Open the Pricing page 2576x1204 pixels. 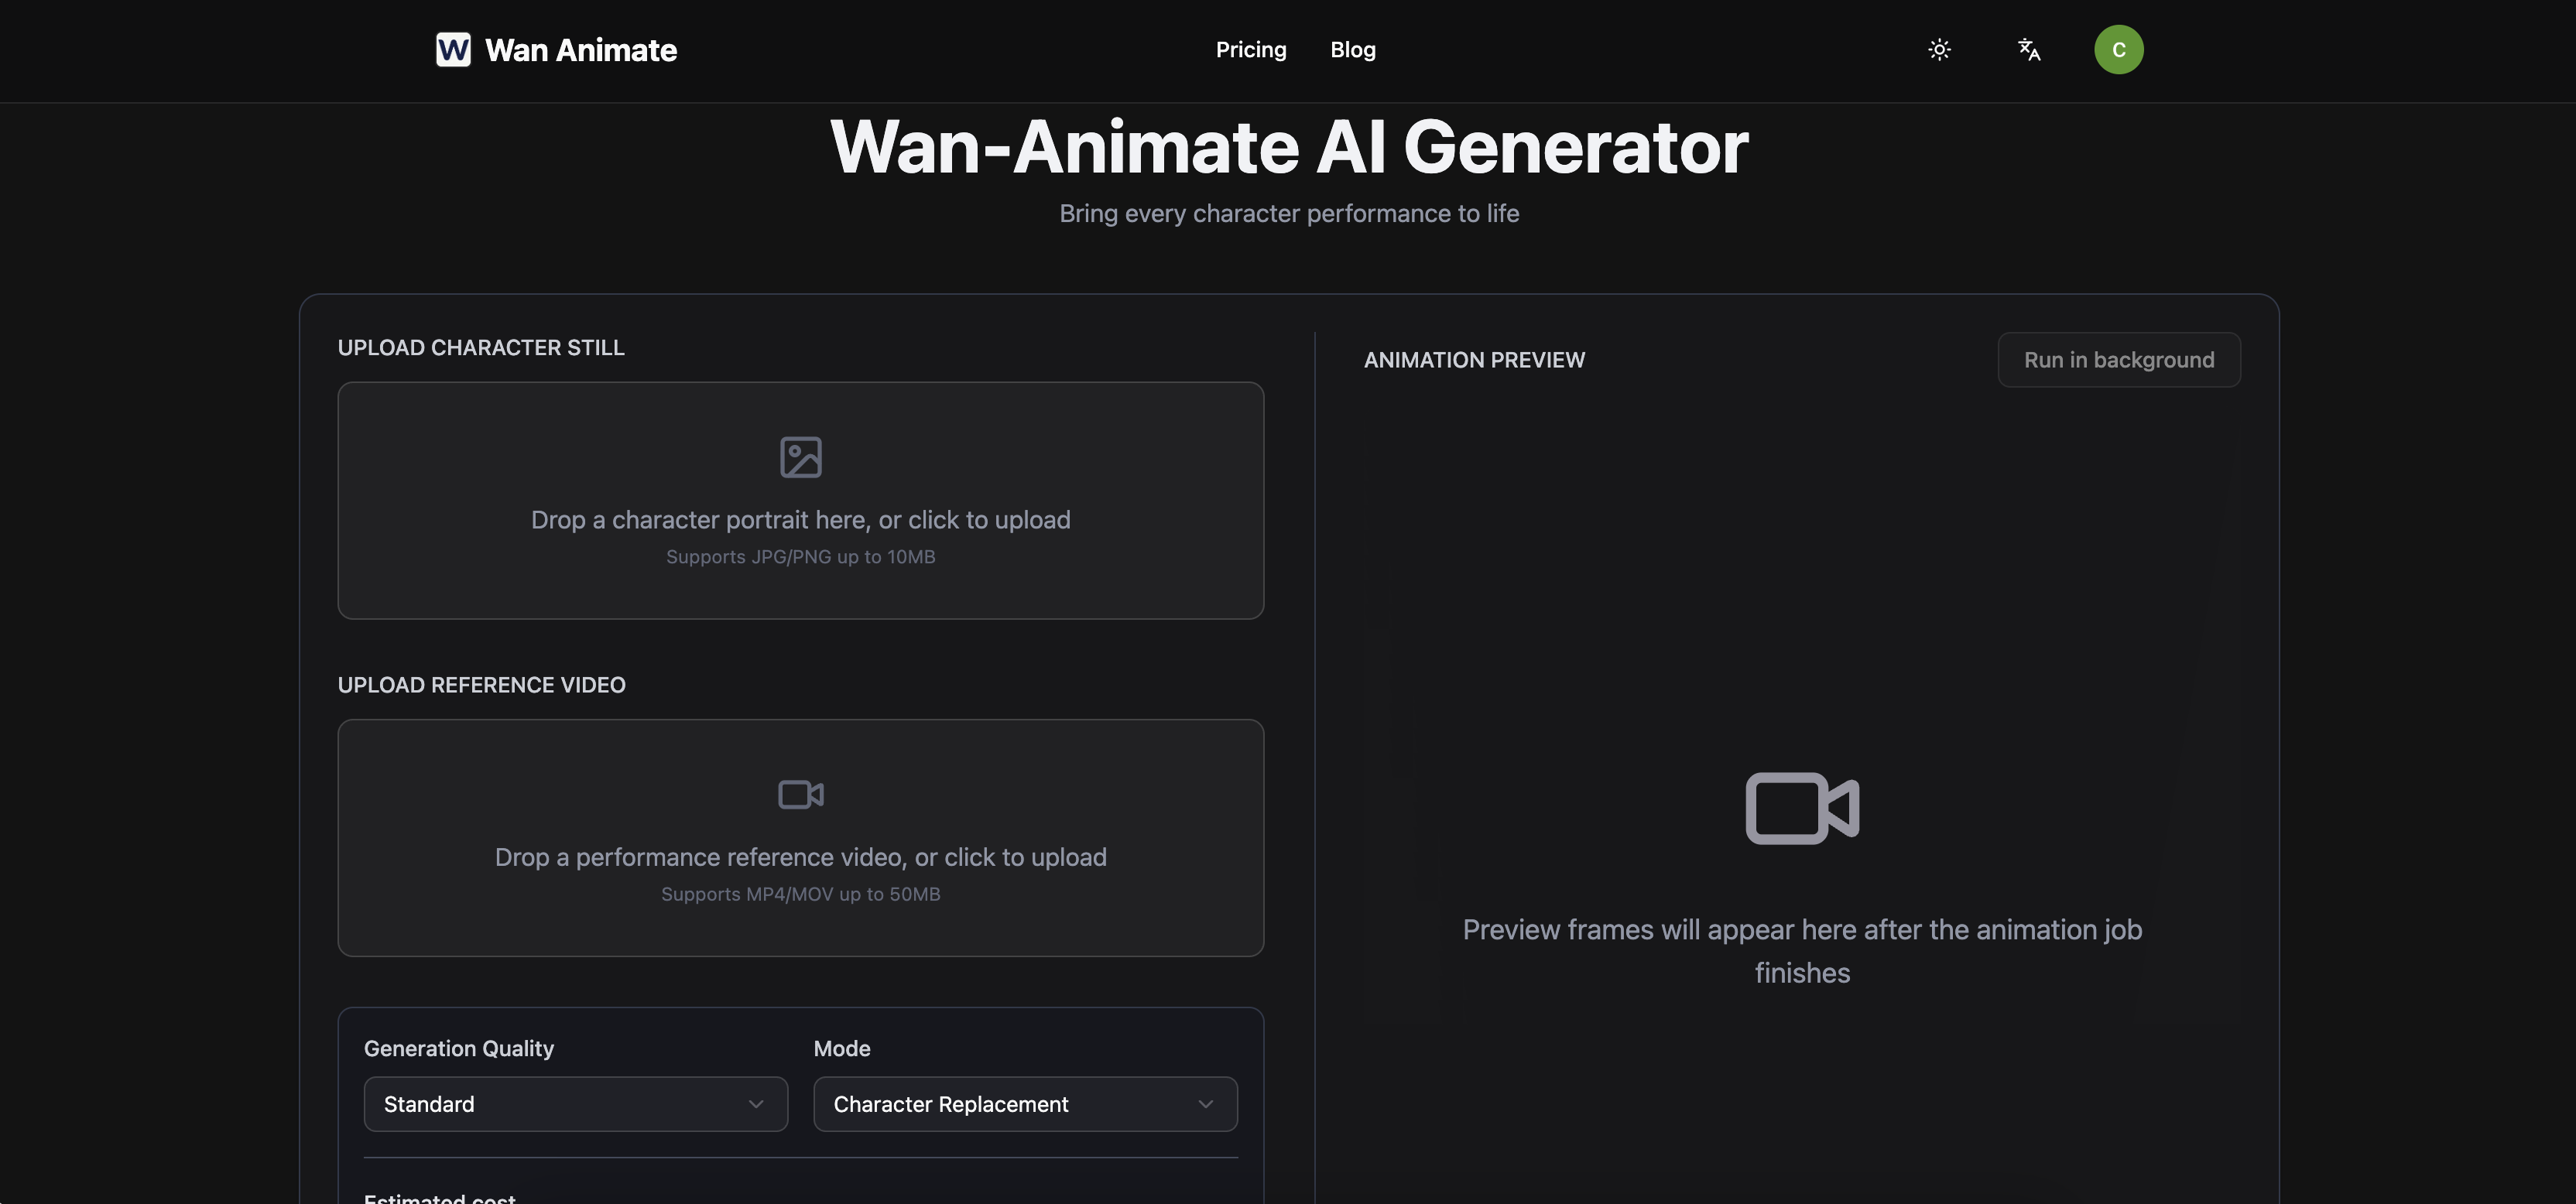coord(1250,49)
